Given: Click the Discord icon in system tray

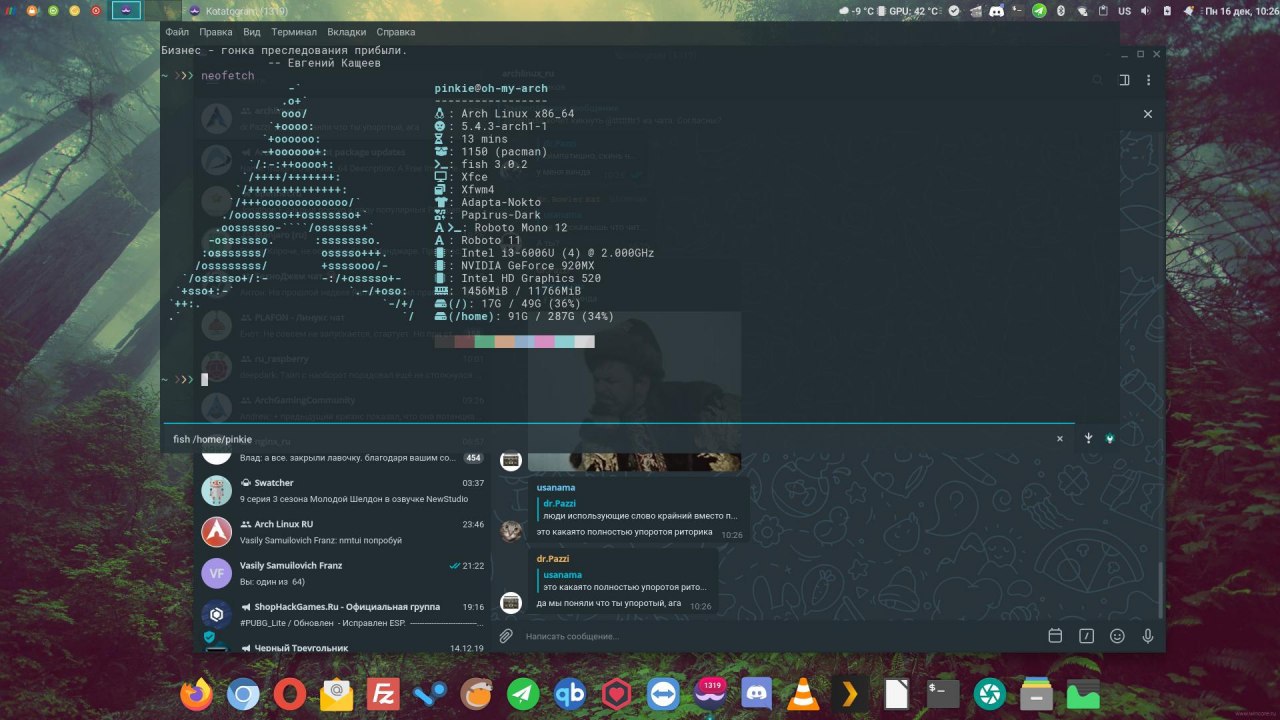Looking at the screenshot, I should tap(997, 11).
